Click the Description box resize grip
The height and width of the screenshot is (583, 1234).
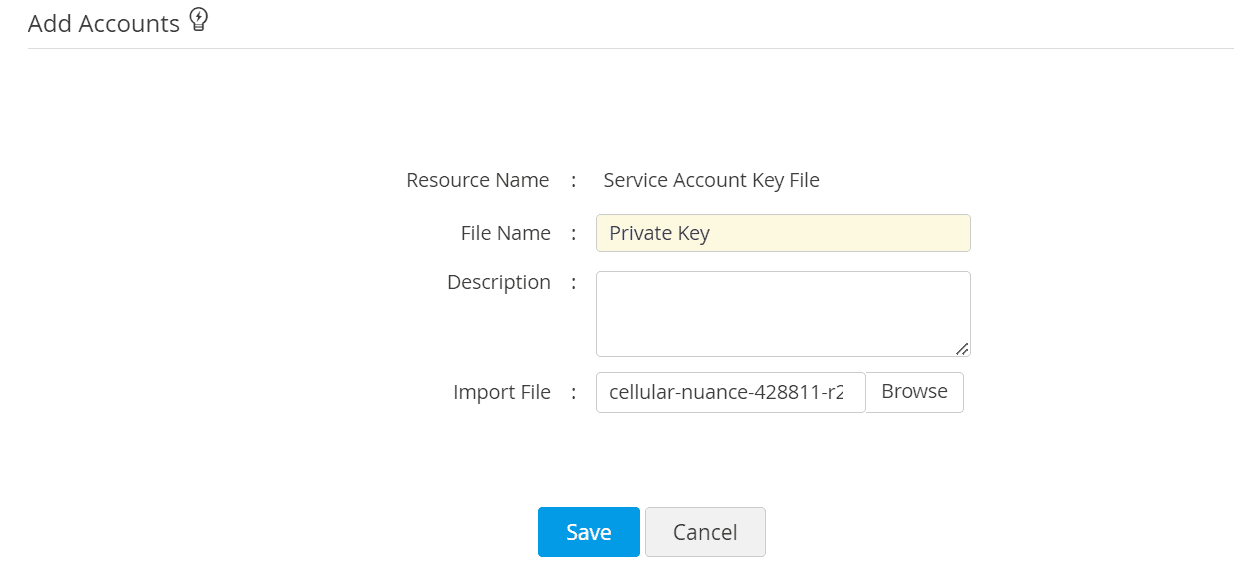[x=962, y=348]
